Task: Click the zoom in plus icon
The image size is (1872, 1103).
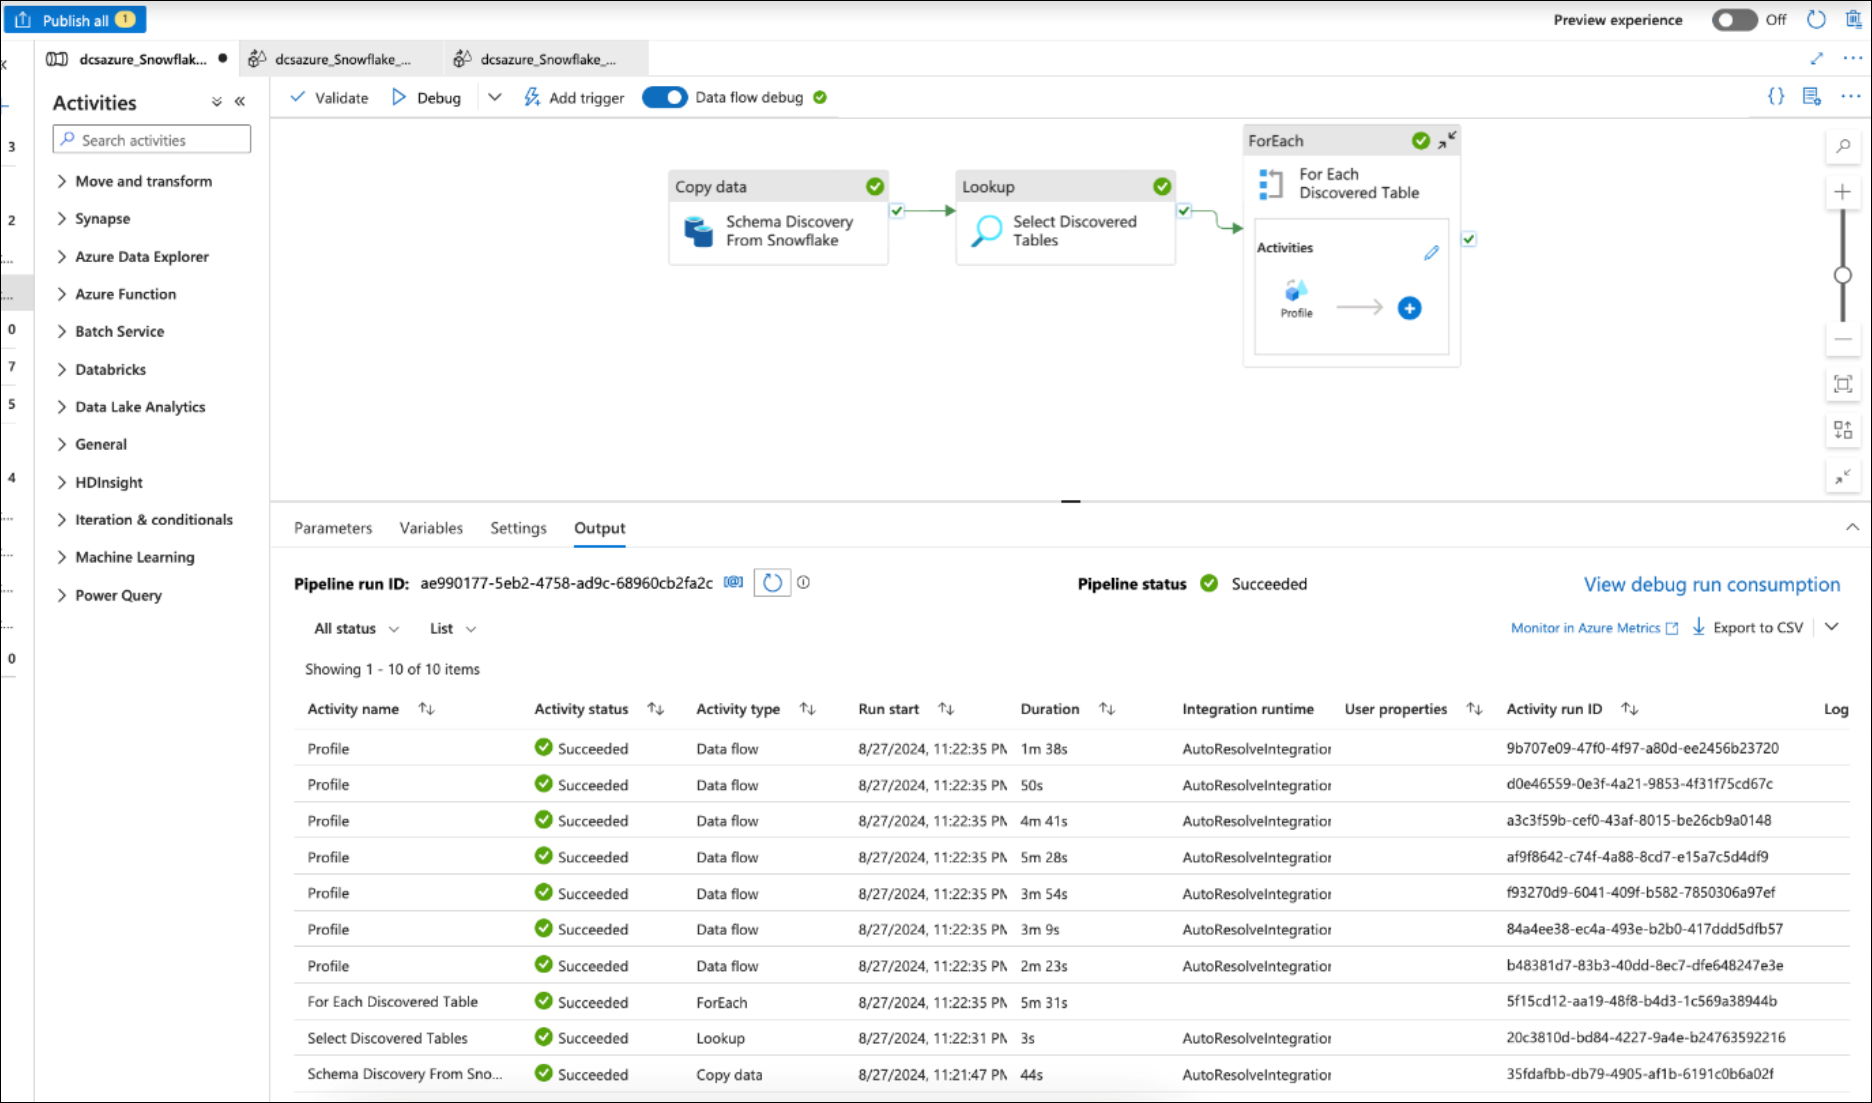Action: tap(1842, 192)
